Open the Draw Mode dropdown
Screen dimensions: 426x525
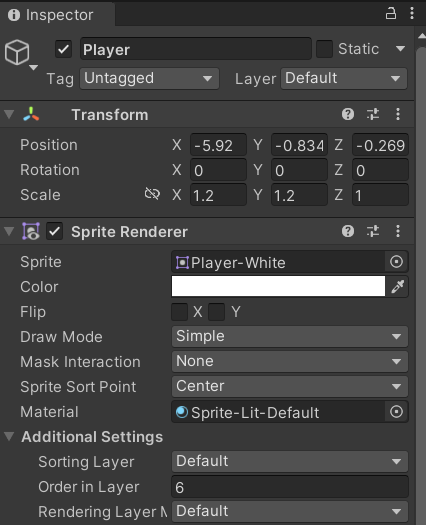pyautogui.click(x=290, y=336)
